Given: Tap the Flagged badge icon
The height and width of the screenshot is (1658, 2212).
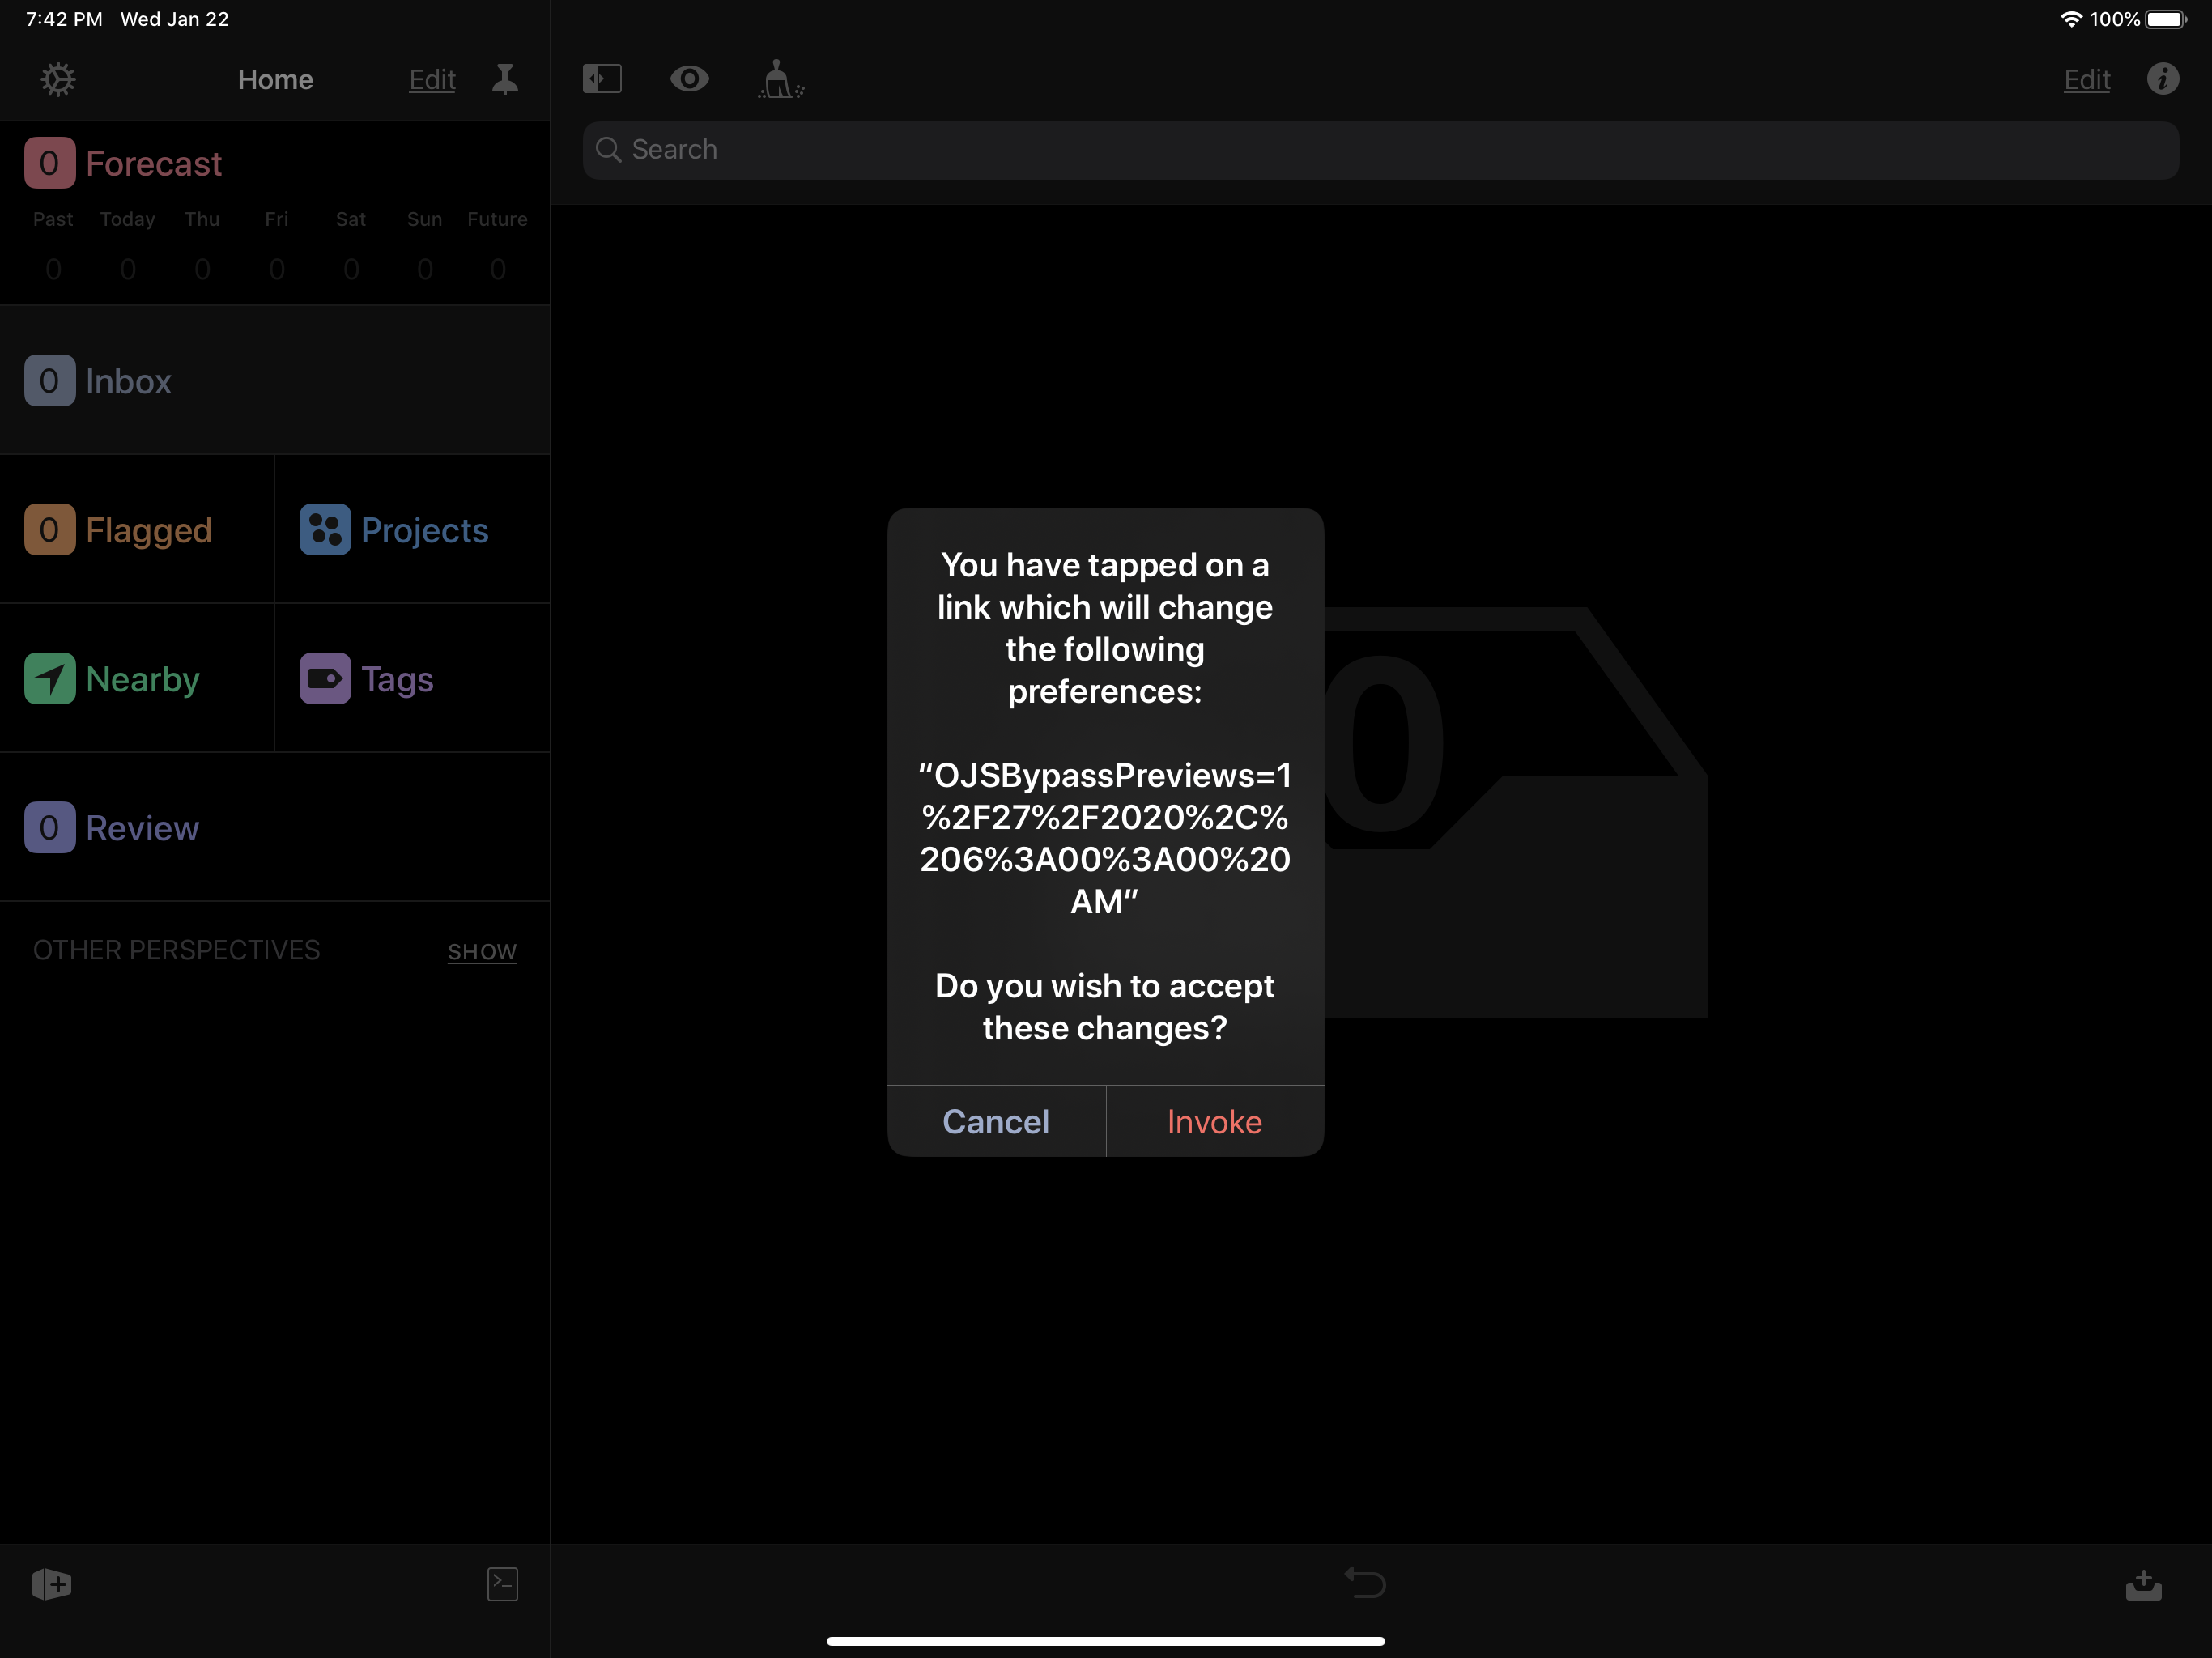Looking at the screenshot, I should pyautogui.click(x=49, y=529).
